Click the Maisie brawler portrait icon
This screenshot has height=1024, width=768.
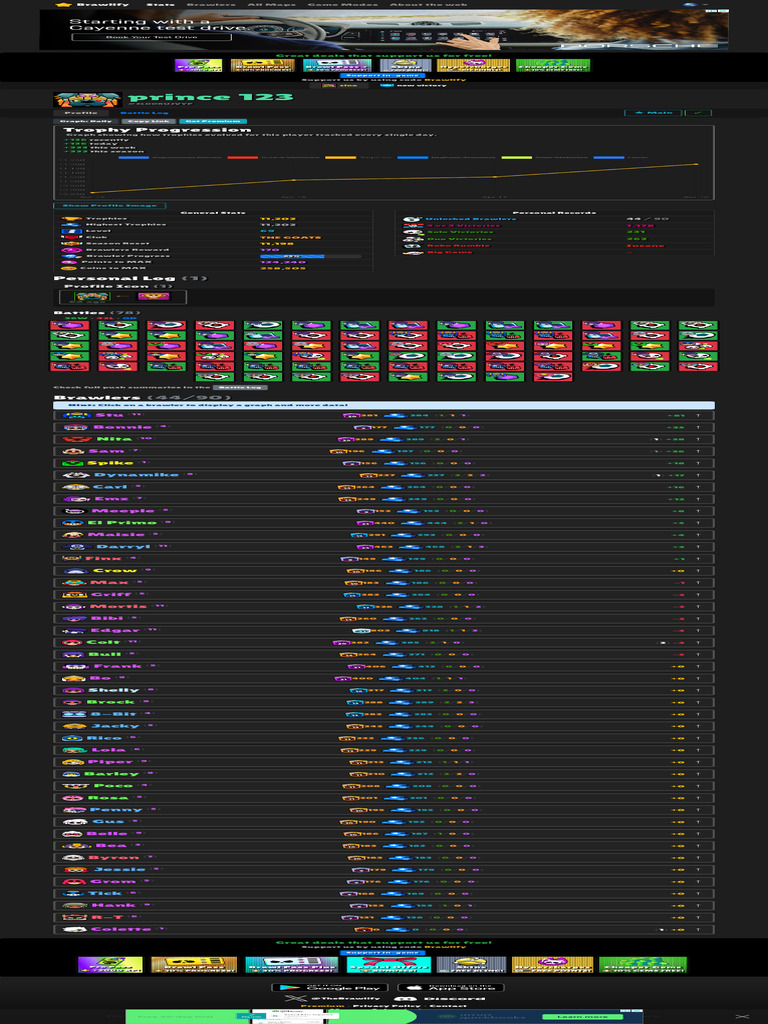(73, 535)
